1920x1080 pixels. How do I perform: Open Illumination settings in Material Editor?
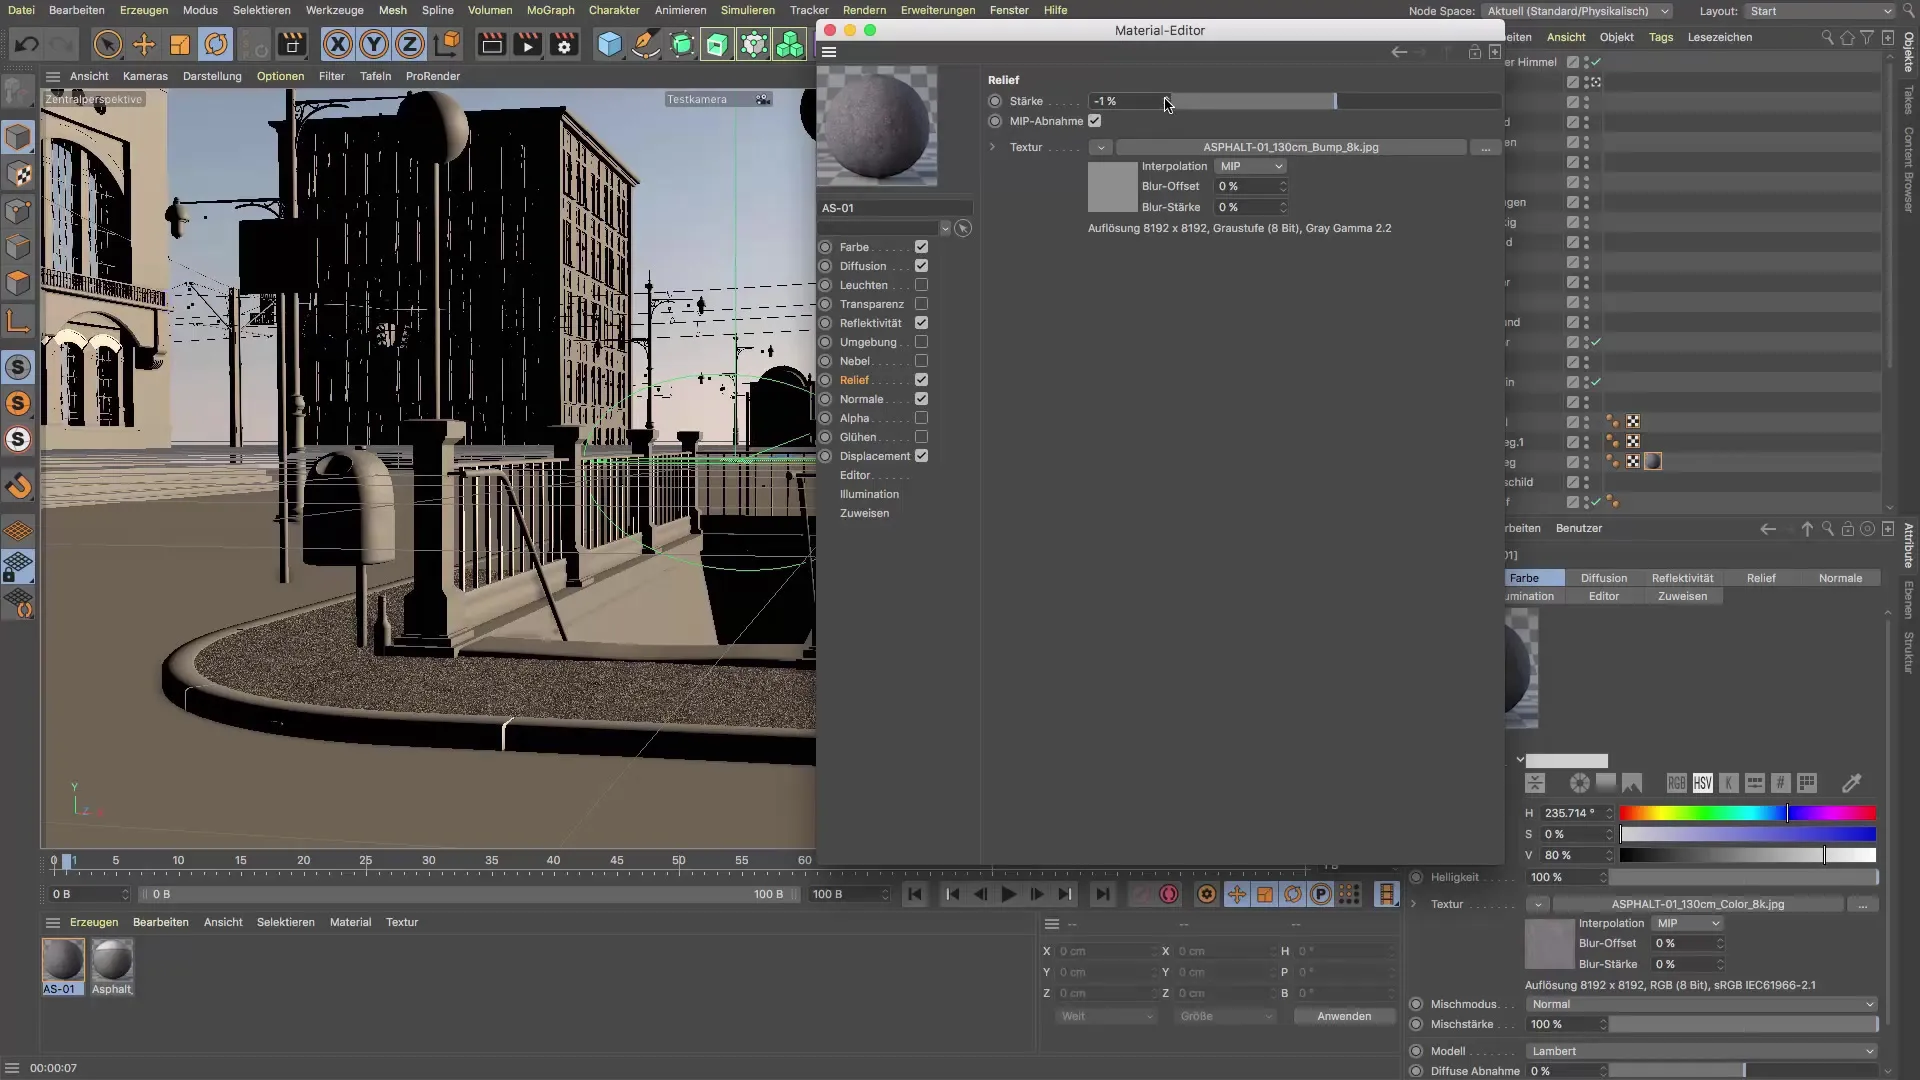[869, 494]
